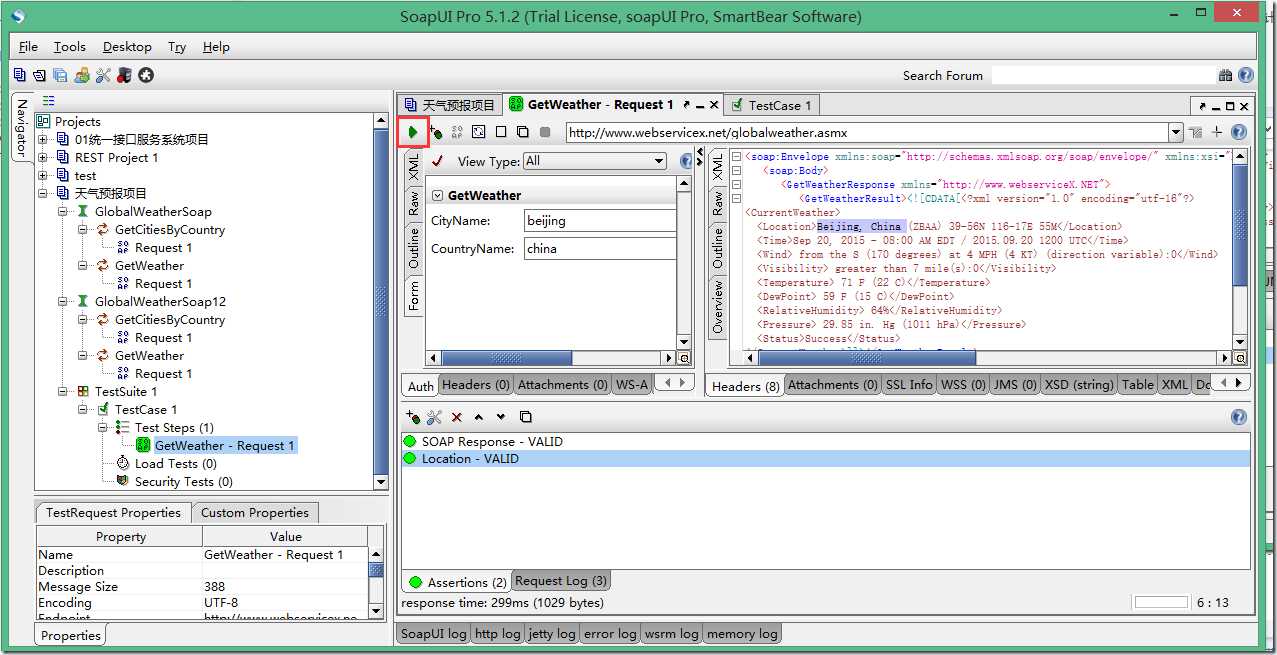Click in the CountryName input field

coord(600,248)
